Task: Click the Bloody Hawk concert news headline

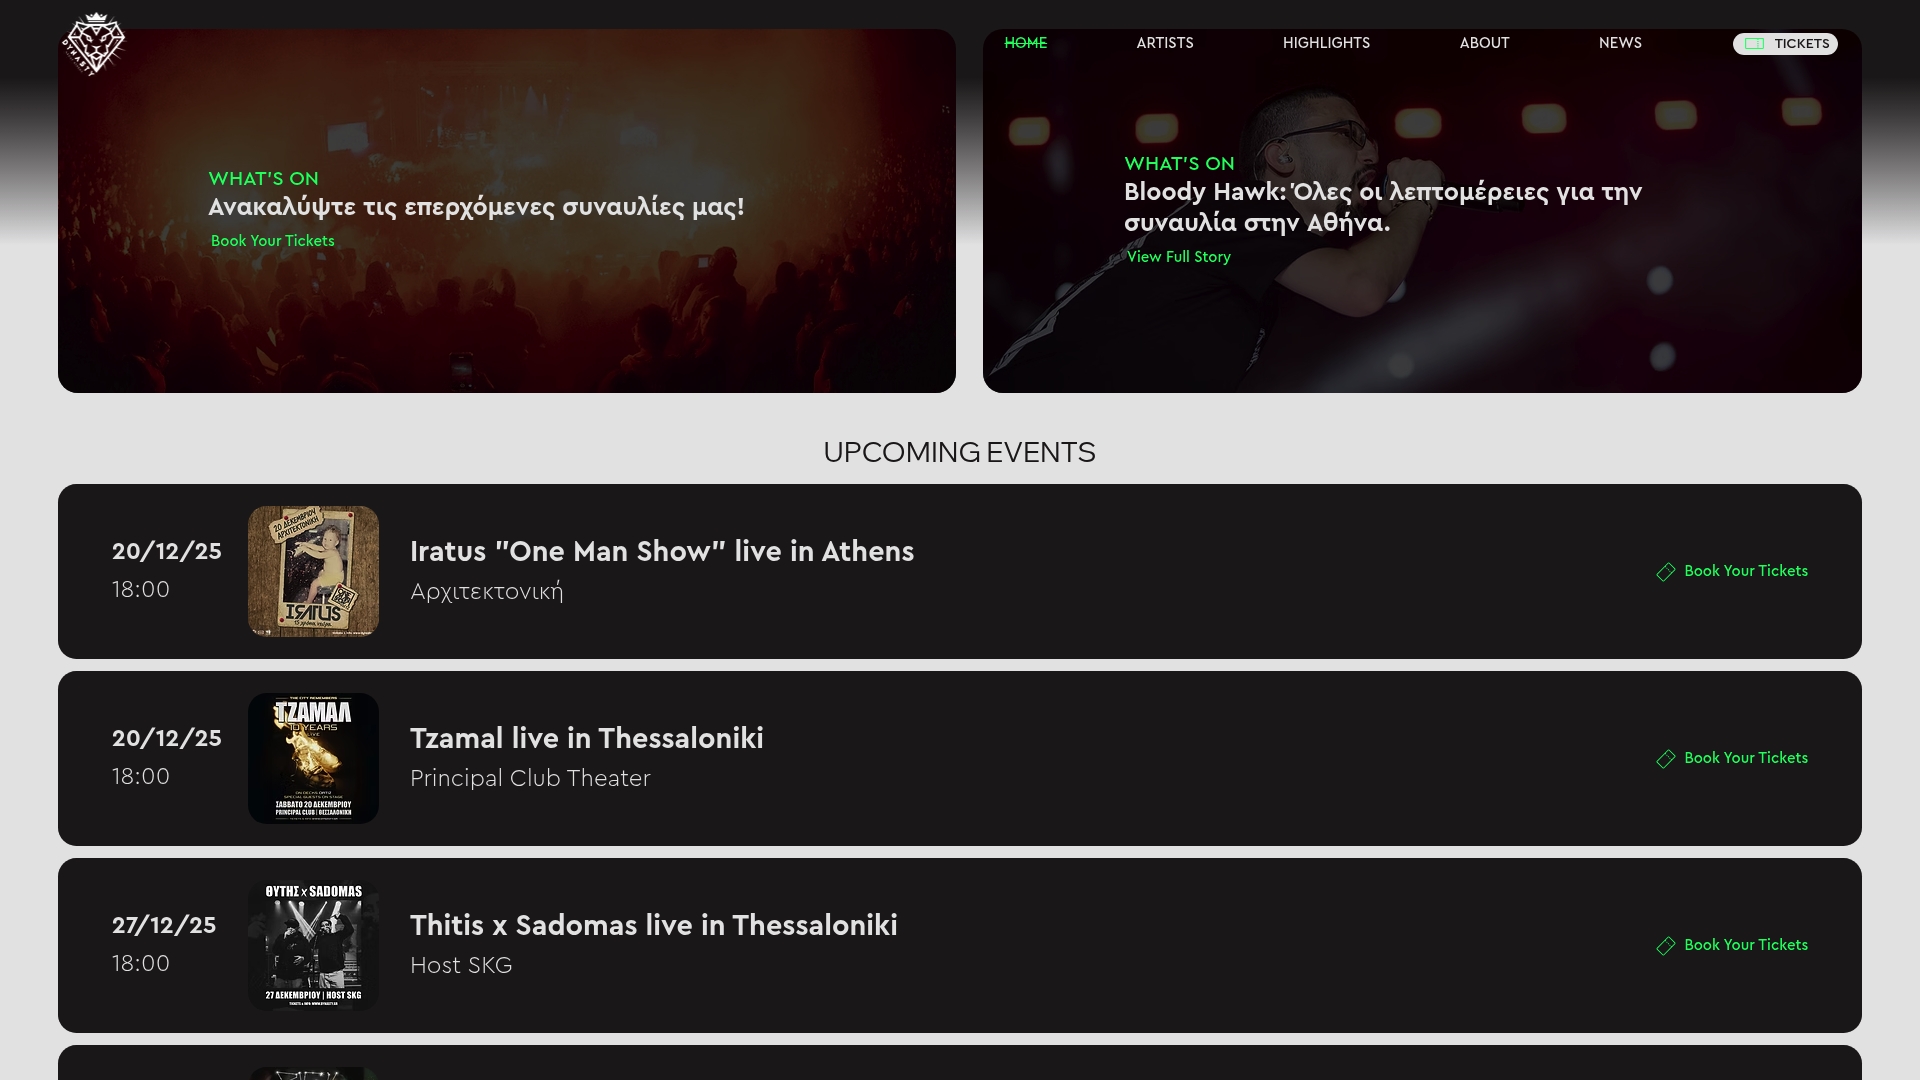Action: (1382, 207)
